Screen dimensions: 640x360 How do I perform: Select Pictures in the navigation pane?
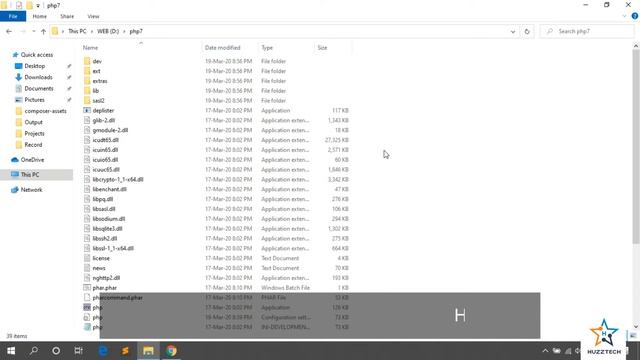pos(34,100)
